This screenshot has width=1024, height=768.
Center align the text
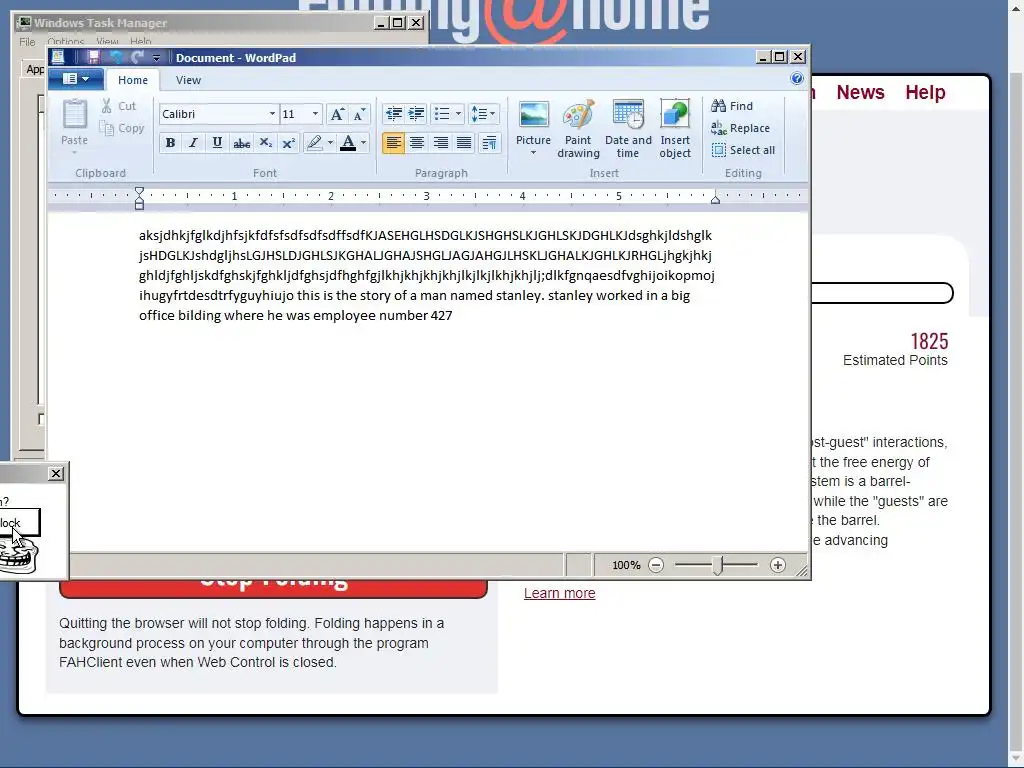417,142
